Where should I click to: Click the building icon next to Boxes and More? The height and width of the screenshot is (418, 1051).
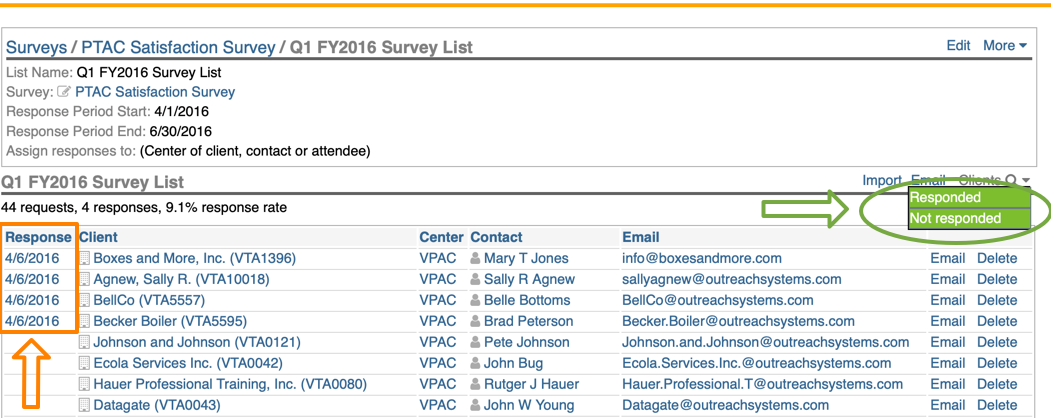click(x=85, y=259)
